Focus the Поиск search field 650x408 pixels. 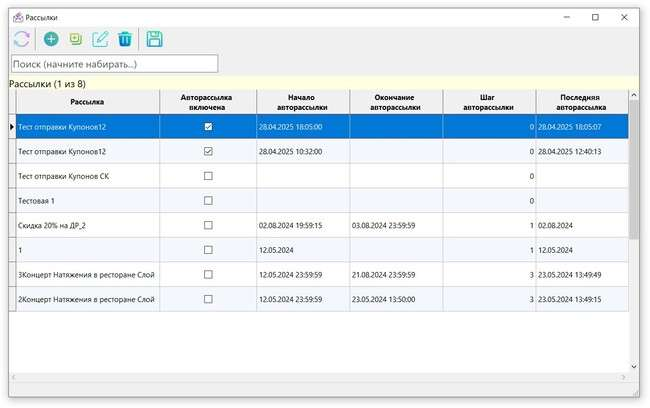114,64
